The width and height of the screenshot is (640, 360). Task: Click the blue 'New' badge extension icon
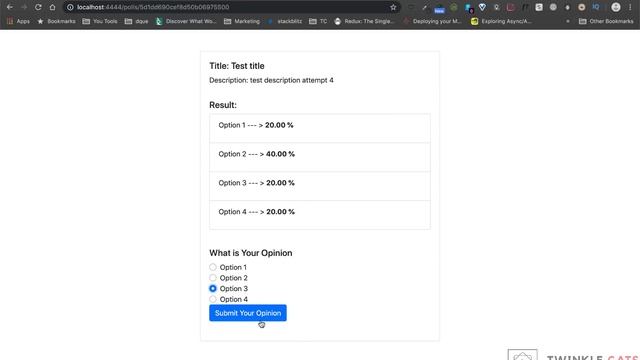(x=439, y=9)
